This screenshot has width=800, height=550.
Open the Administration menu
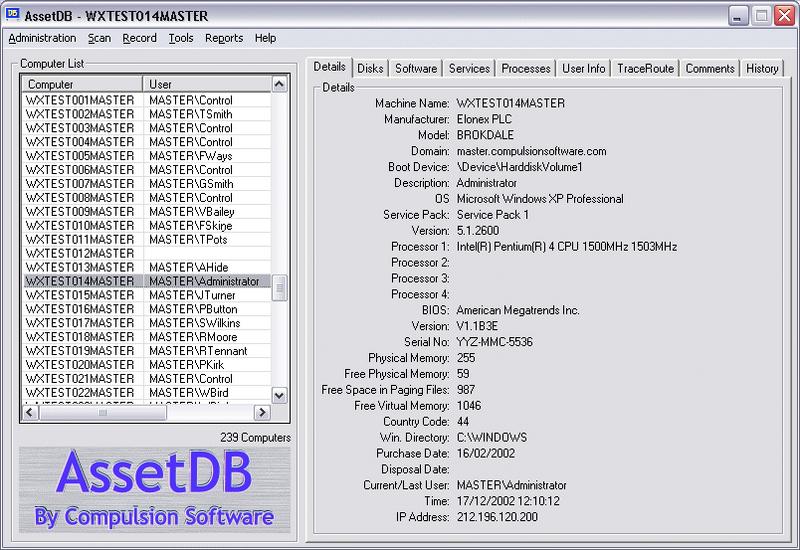point(42,38)
